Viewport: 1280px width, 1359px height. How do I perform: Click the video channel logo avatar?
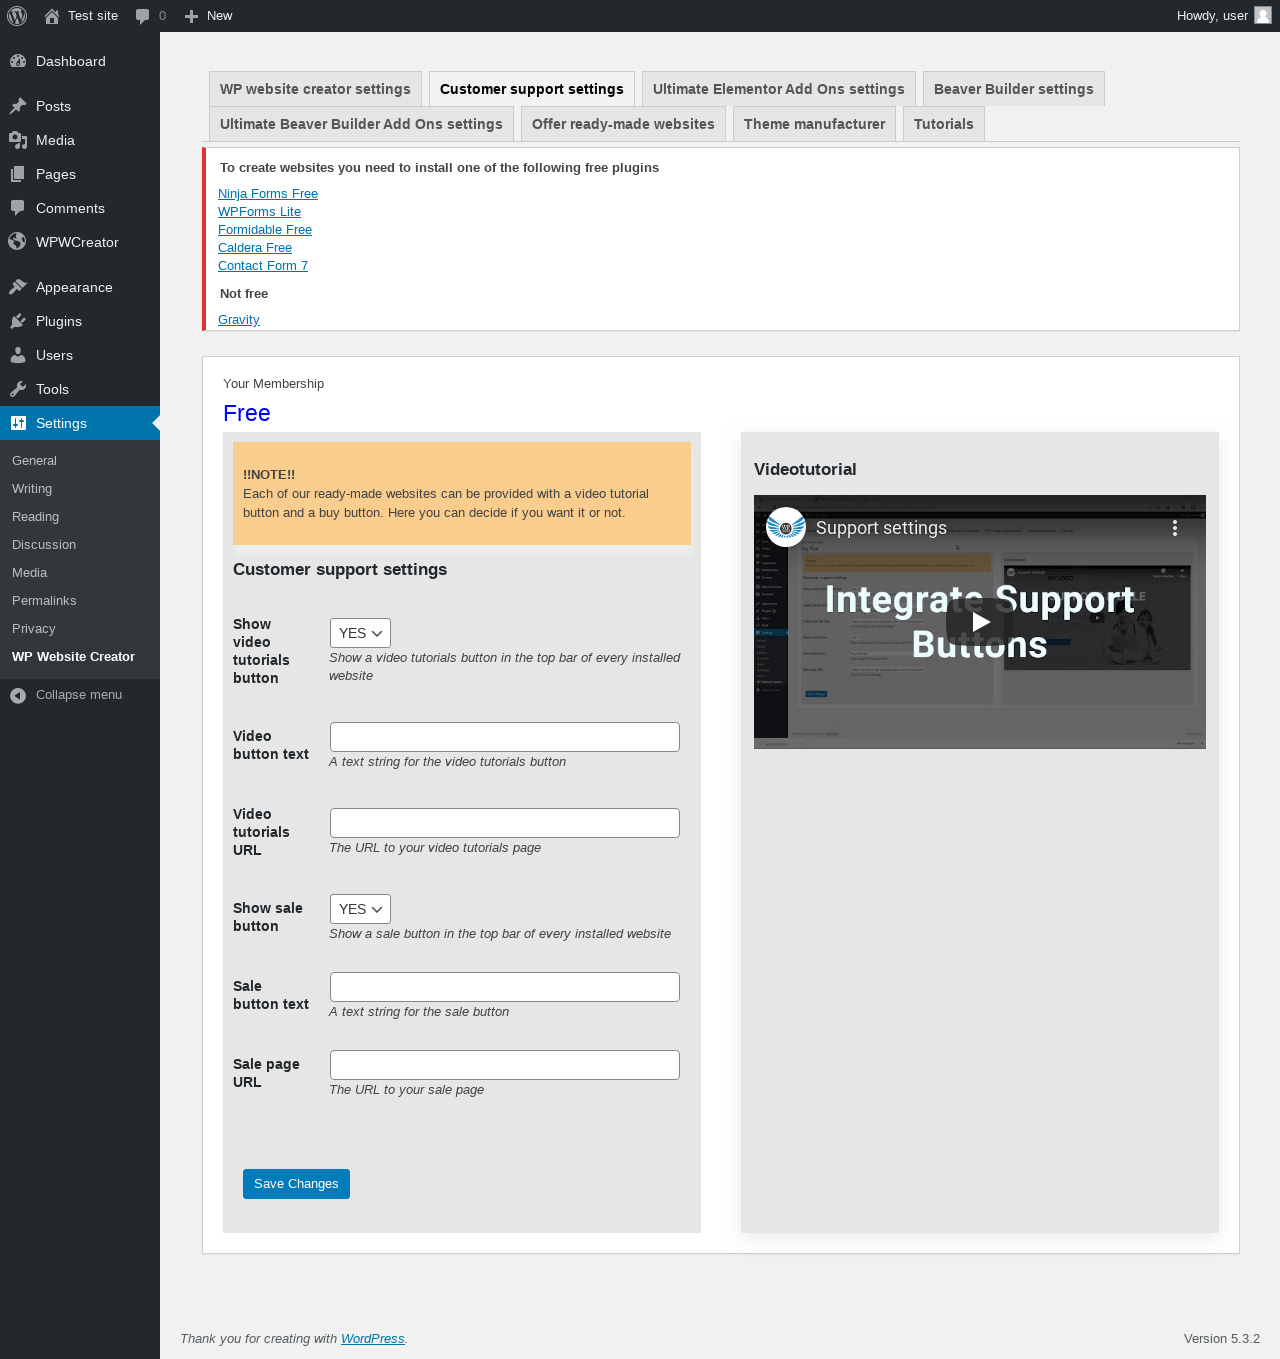coord(786,527)
